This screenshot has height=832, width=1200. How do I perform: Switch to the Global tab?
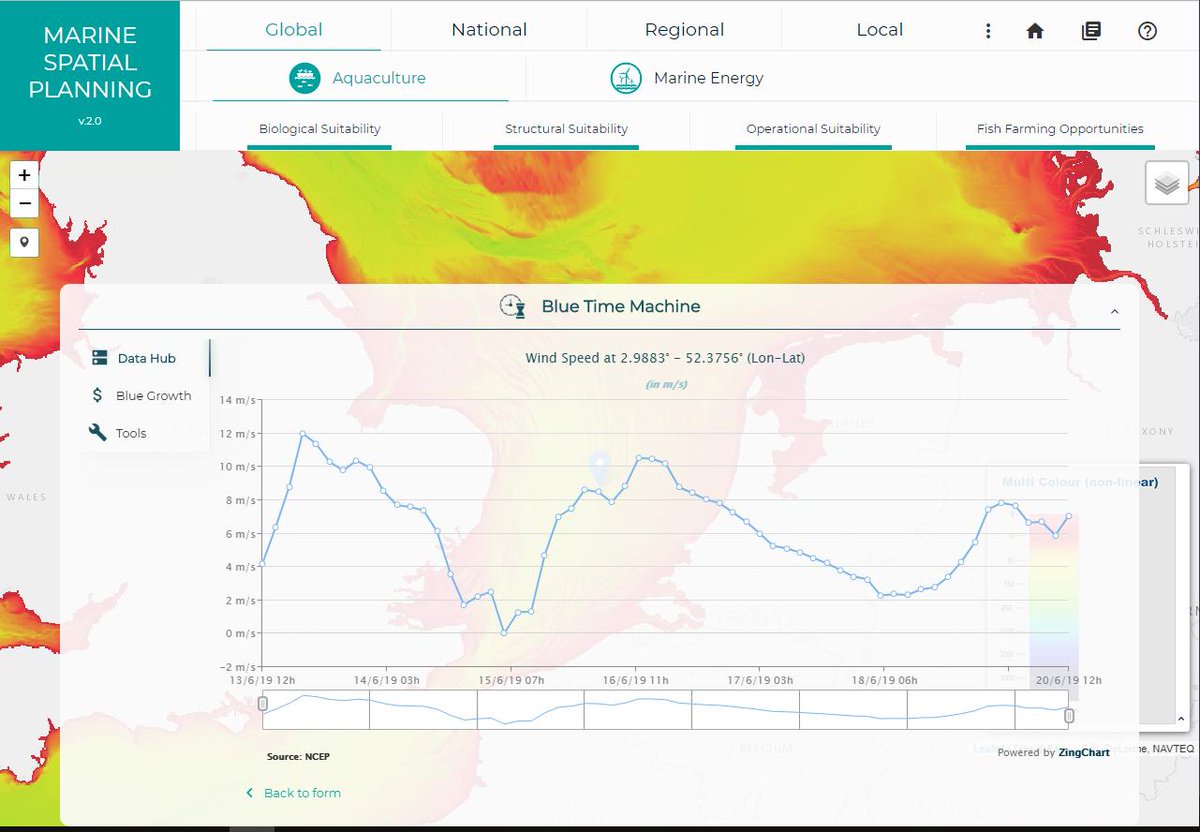tap(294, 29)
